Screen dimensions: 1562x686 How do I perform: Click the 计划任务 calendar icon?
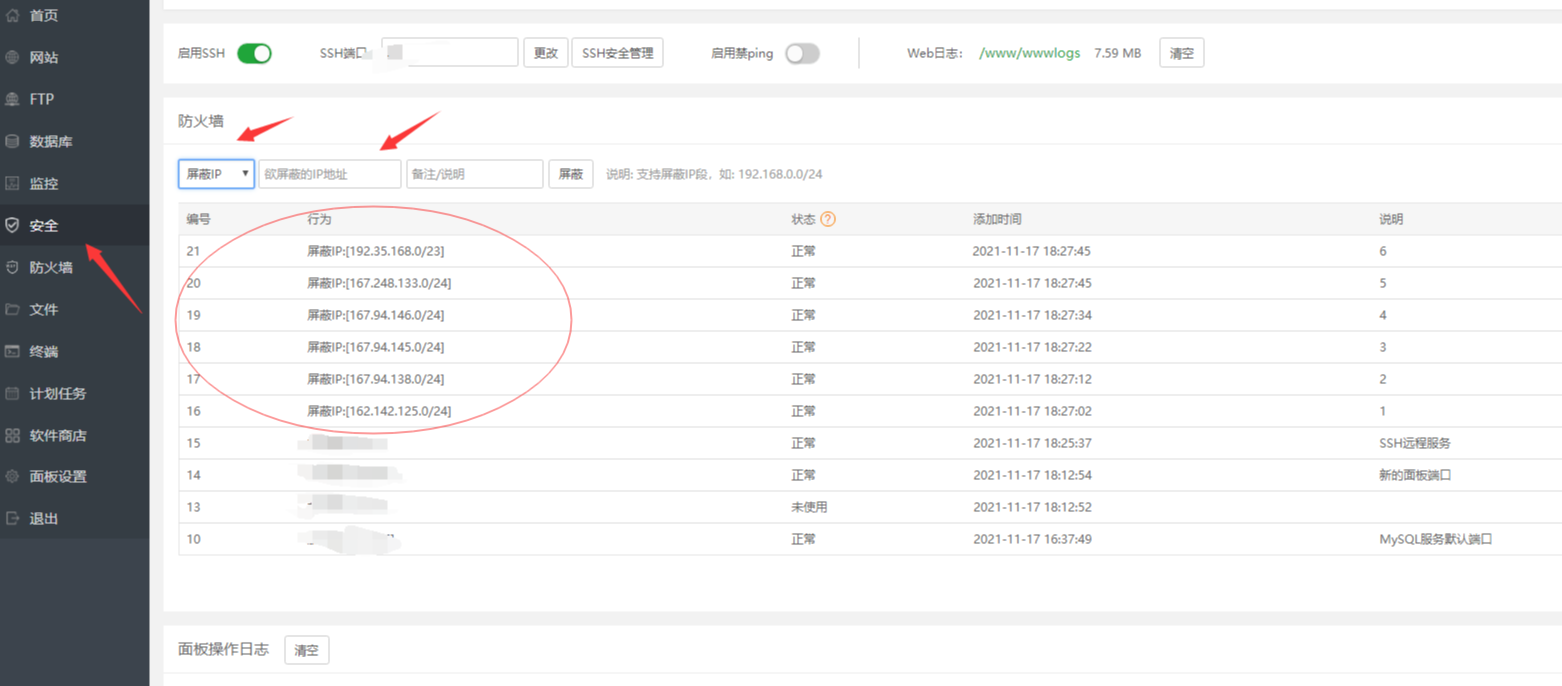click(x=12, y=394)
